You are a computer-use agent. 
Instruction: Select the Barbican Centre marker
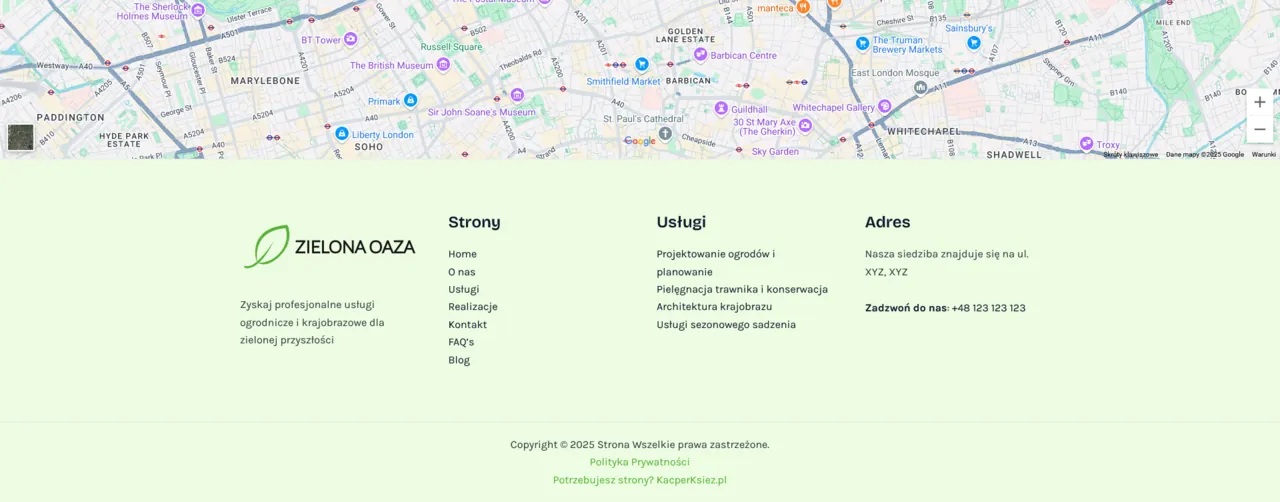pyautogui.click(x=700, y=55)
